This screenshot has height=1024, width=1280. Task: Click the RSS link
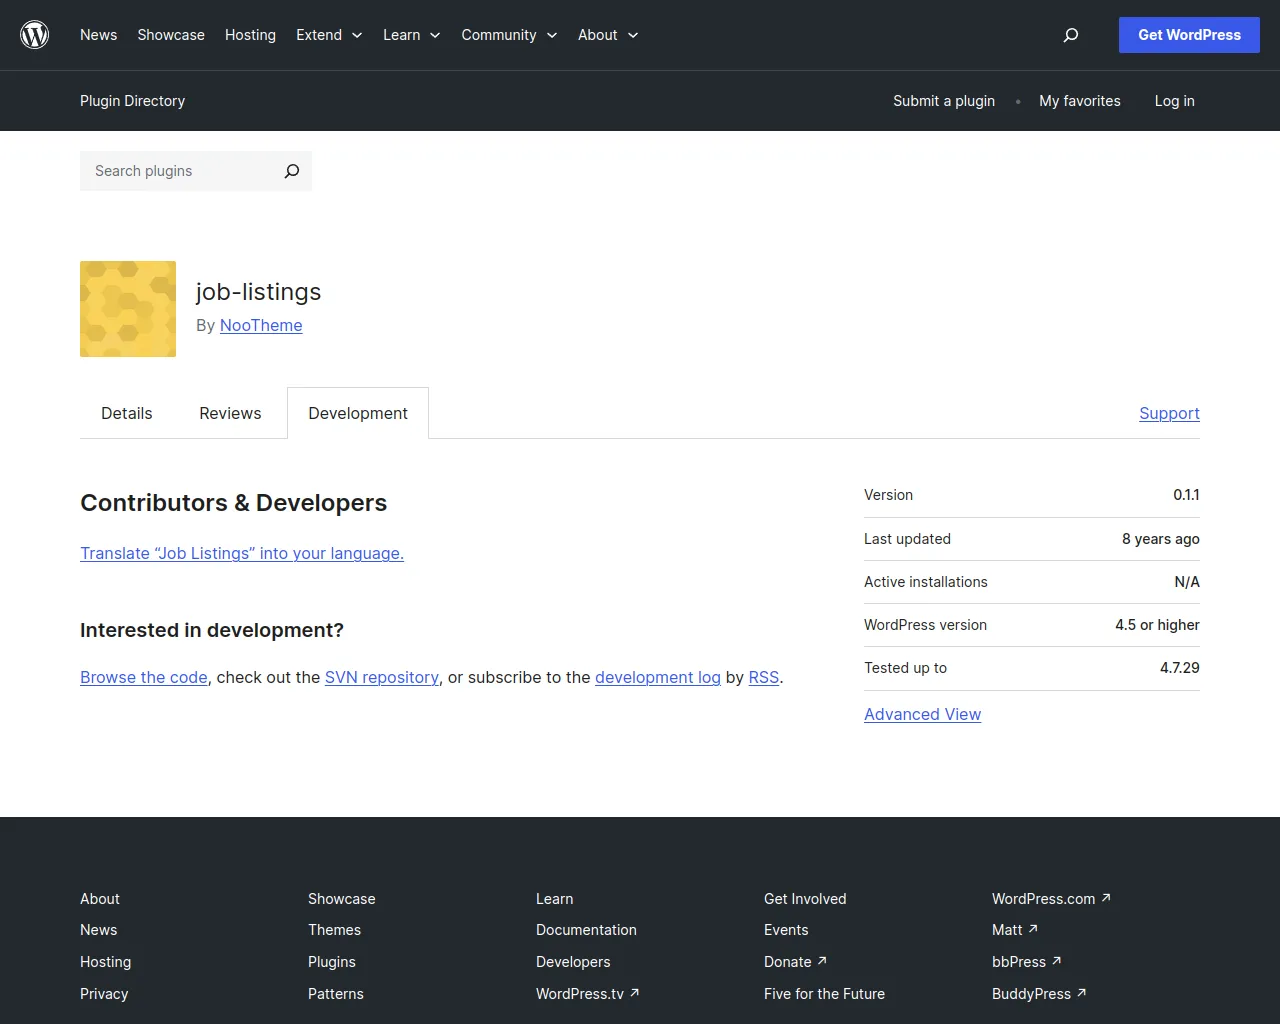coord(764,677)
